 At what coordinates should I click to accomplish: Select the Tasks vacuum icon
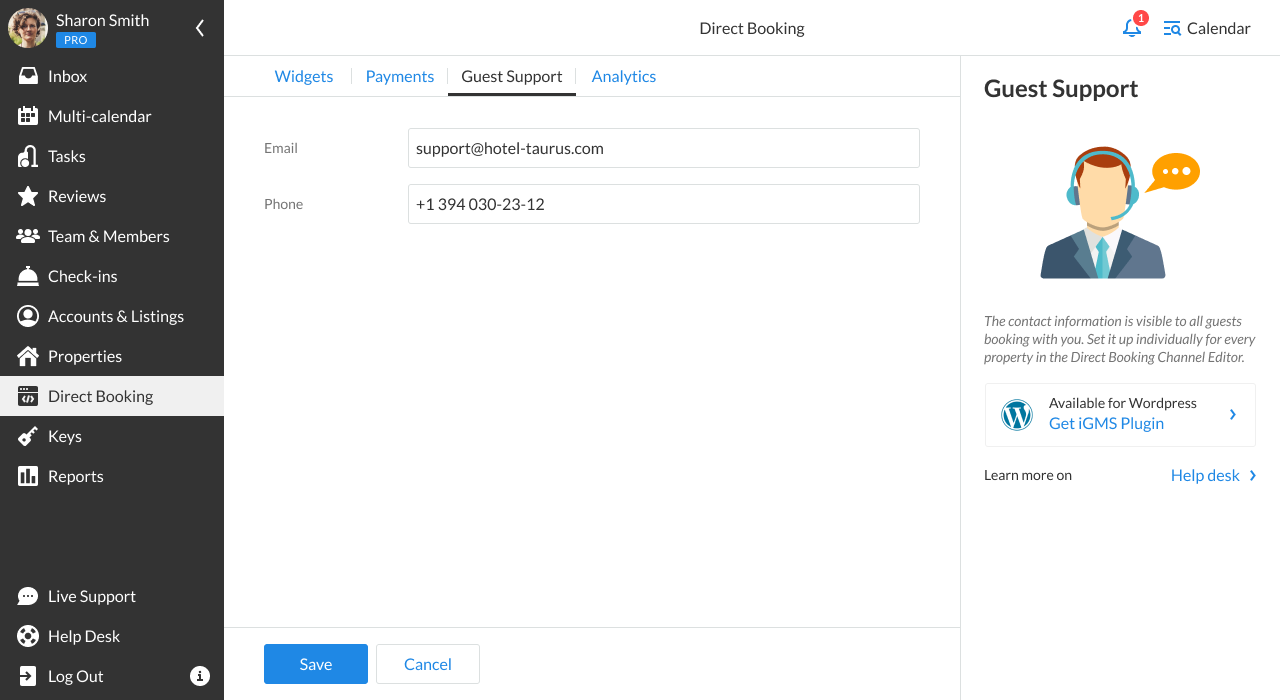(28, 156)
